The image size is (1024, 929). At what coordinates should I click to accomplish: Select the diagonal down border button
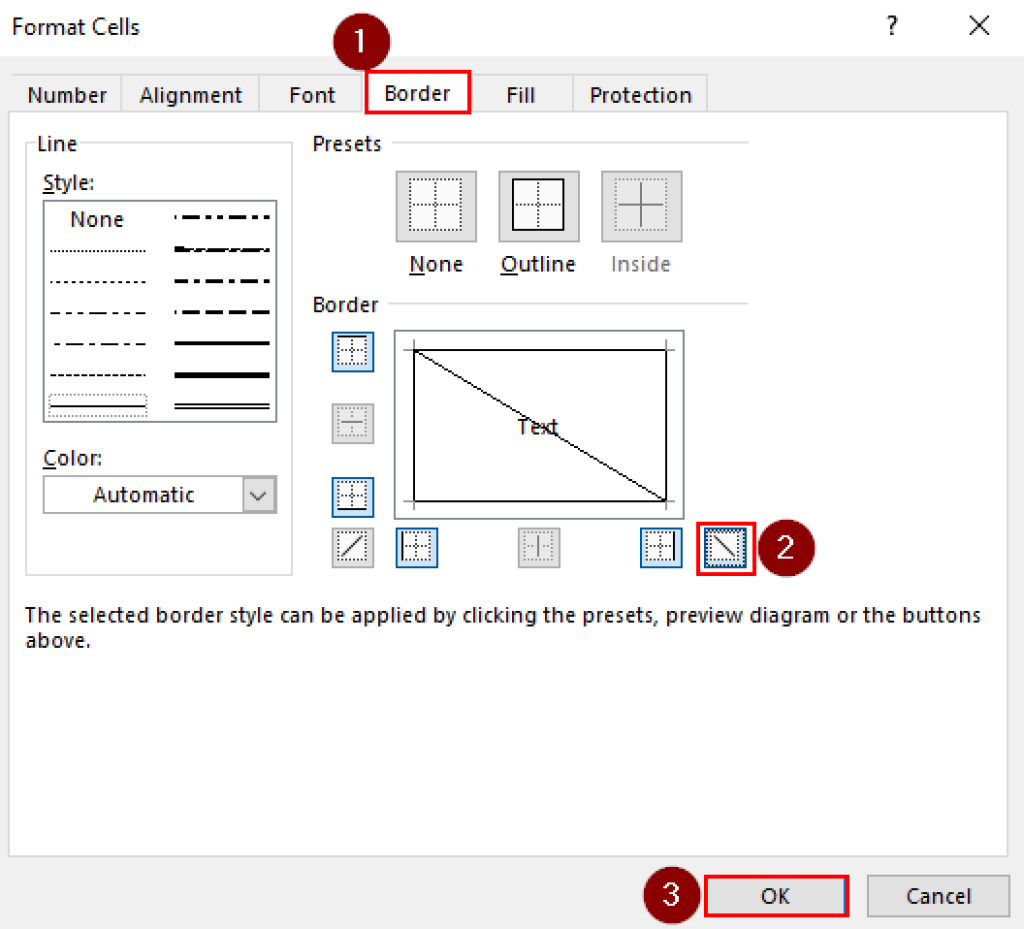[x=725, y=547]
